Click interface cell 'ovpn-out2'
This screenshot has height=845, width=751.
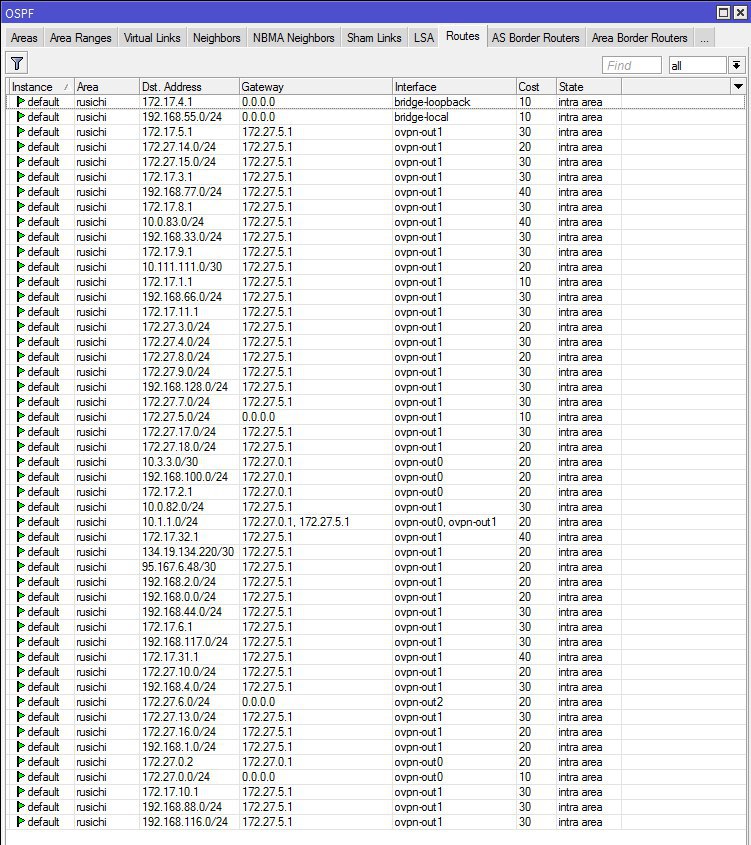(419, 702)
